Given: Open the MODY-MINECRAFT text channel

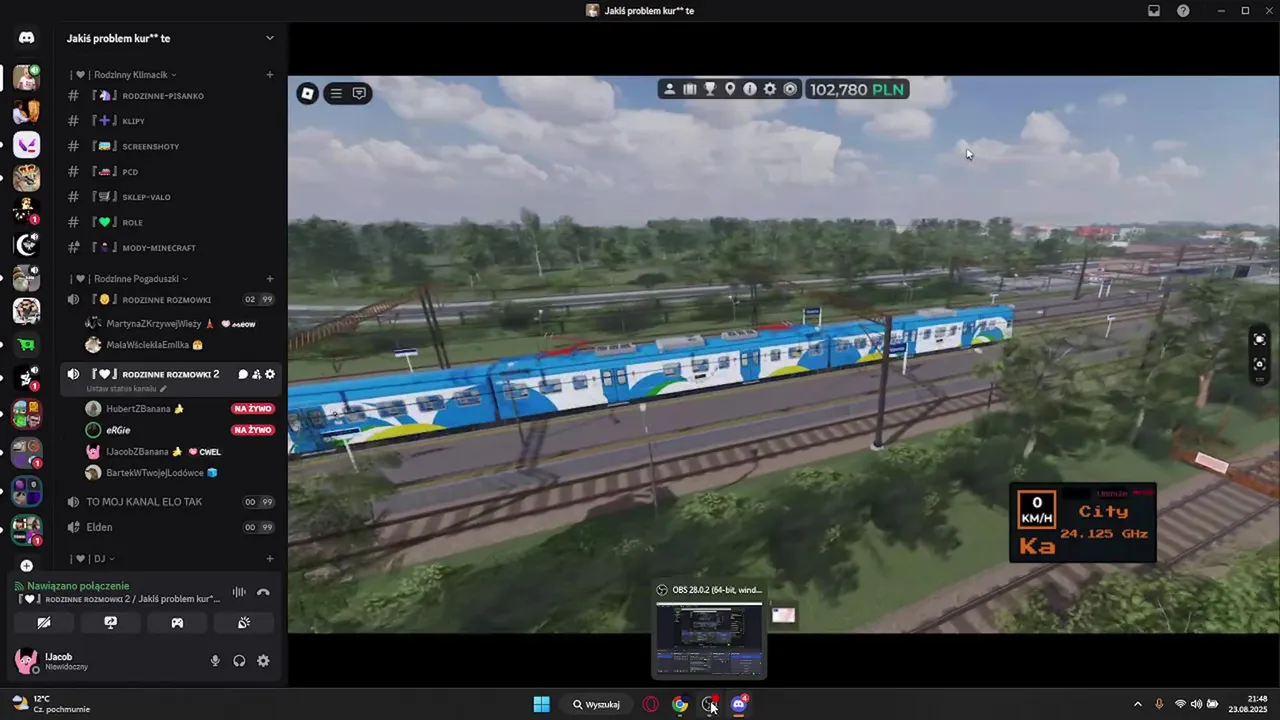Looking at the screenshot, I should [x=171, y=247].
